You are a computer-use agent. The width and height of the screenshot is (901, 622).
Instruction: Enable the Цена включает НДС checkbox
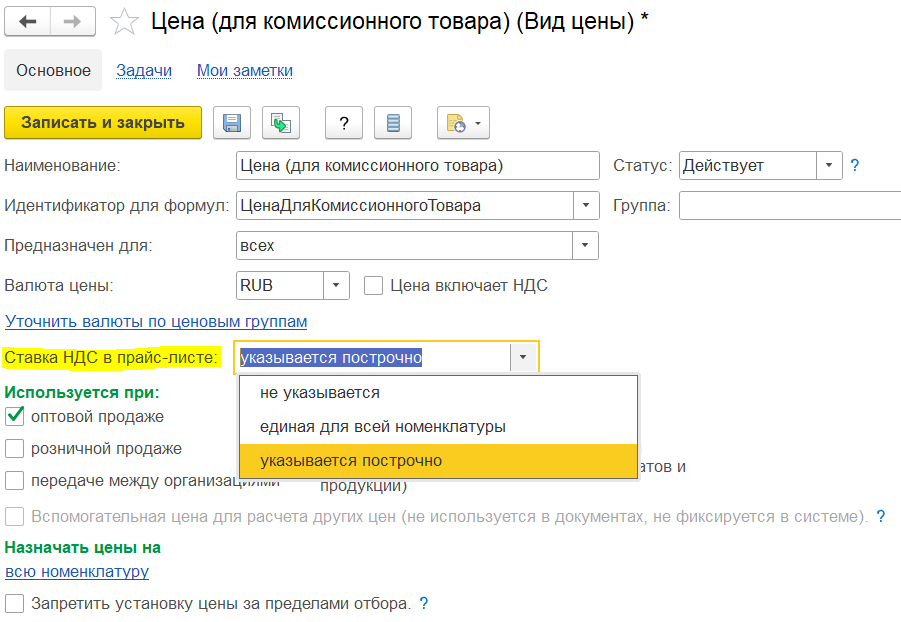(374, 286)
